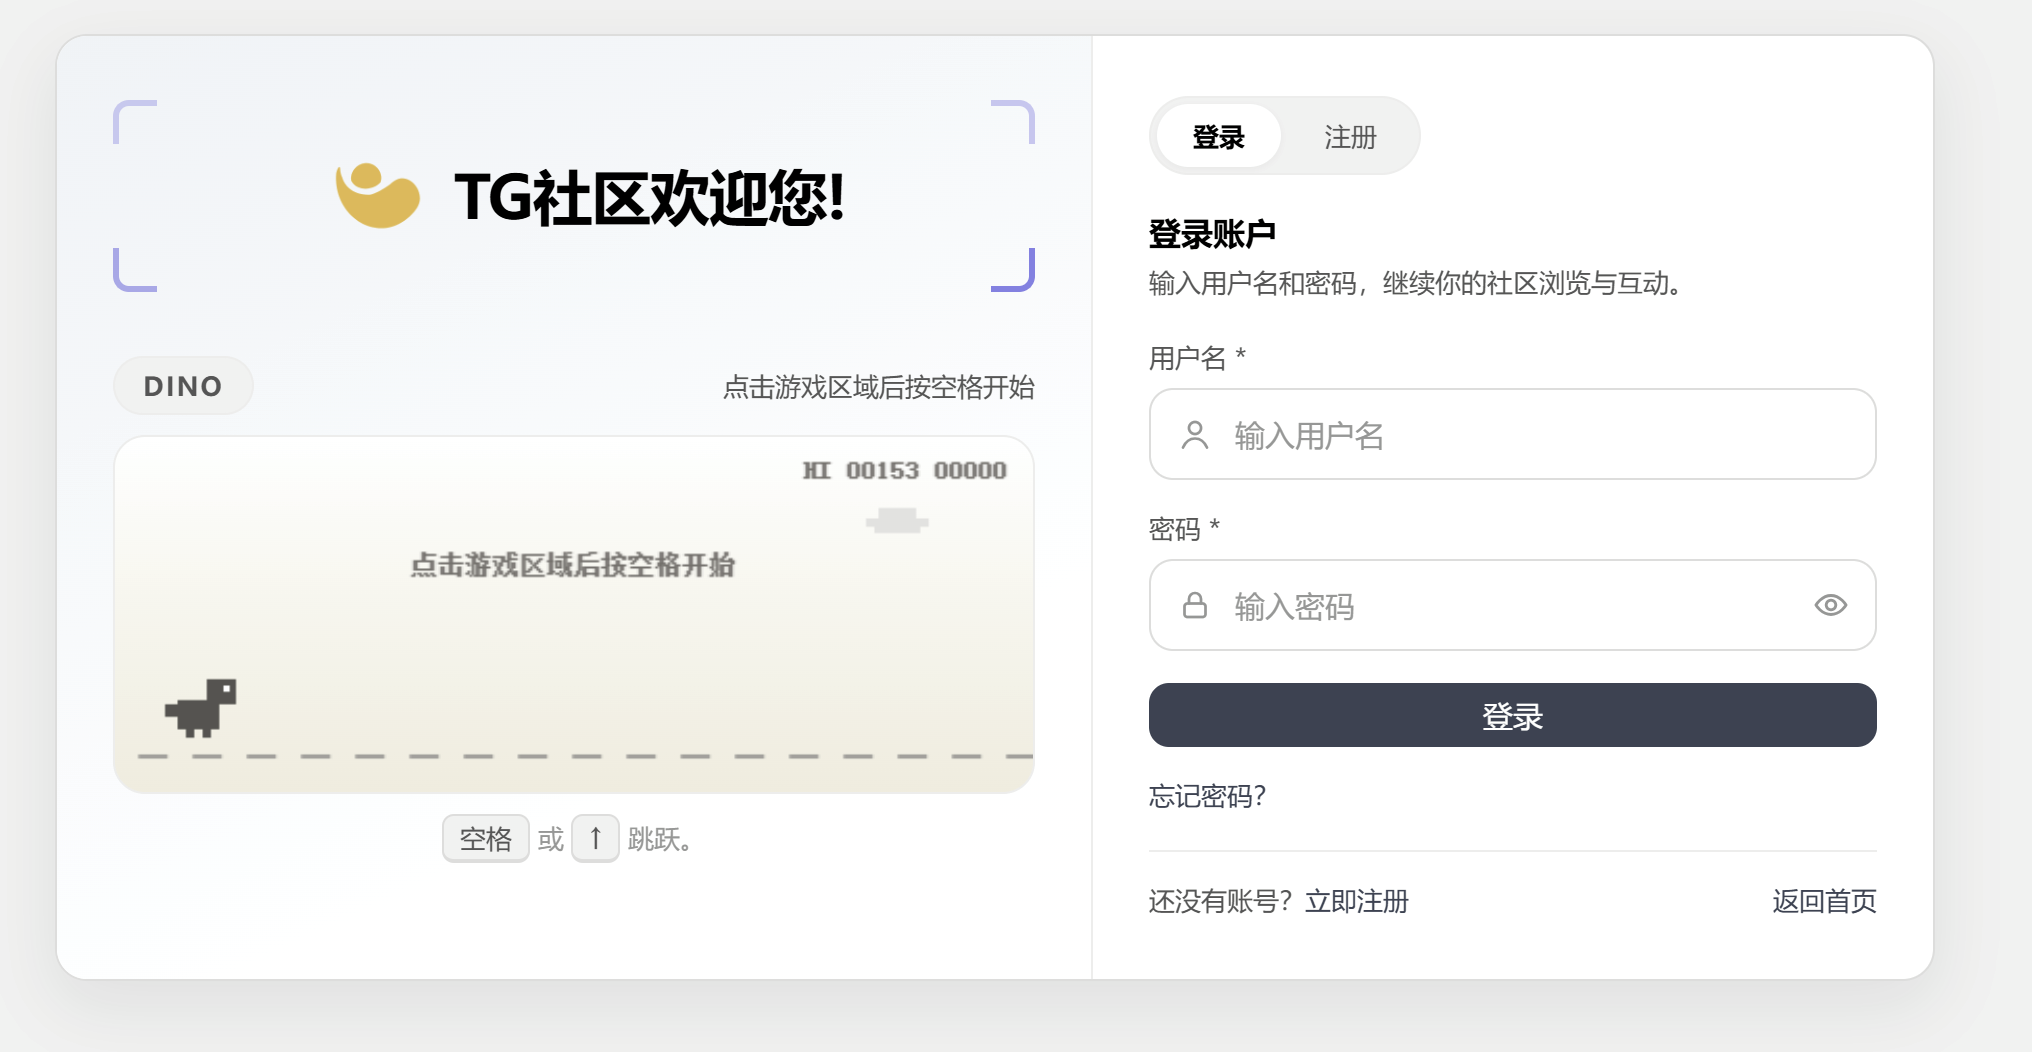This screenshot has height=1052, width=2032.
Task: Click the 密码 * field label
Action: [x=1184, y=528]
